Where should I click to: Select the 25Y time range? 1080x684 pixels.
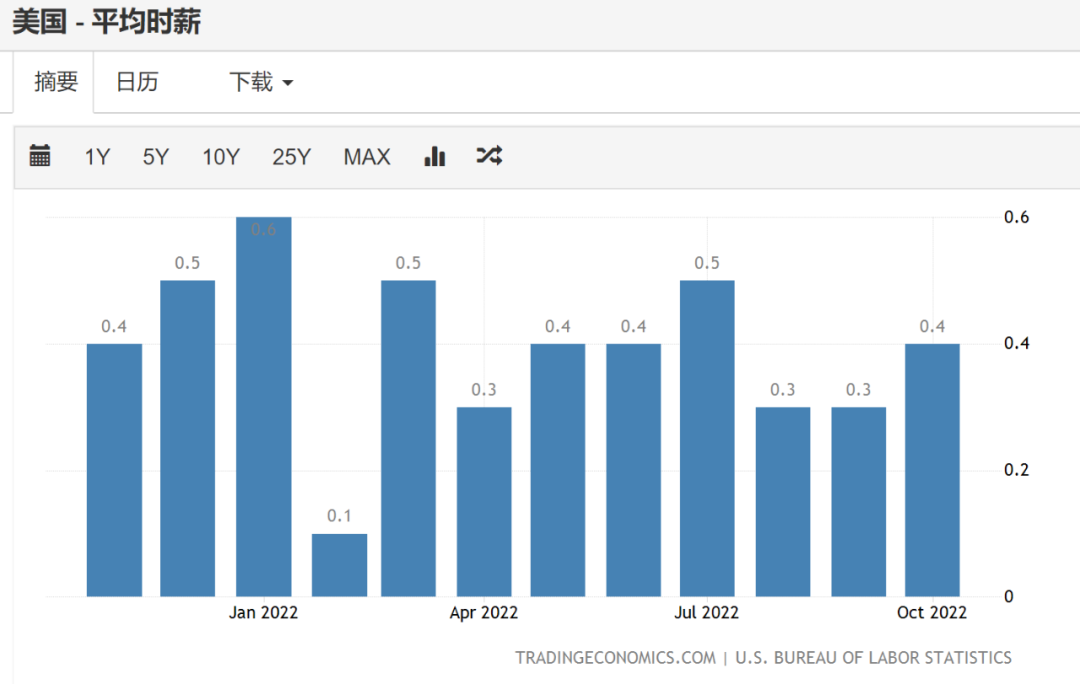[x=291, y=157]
